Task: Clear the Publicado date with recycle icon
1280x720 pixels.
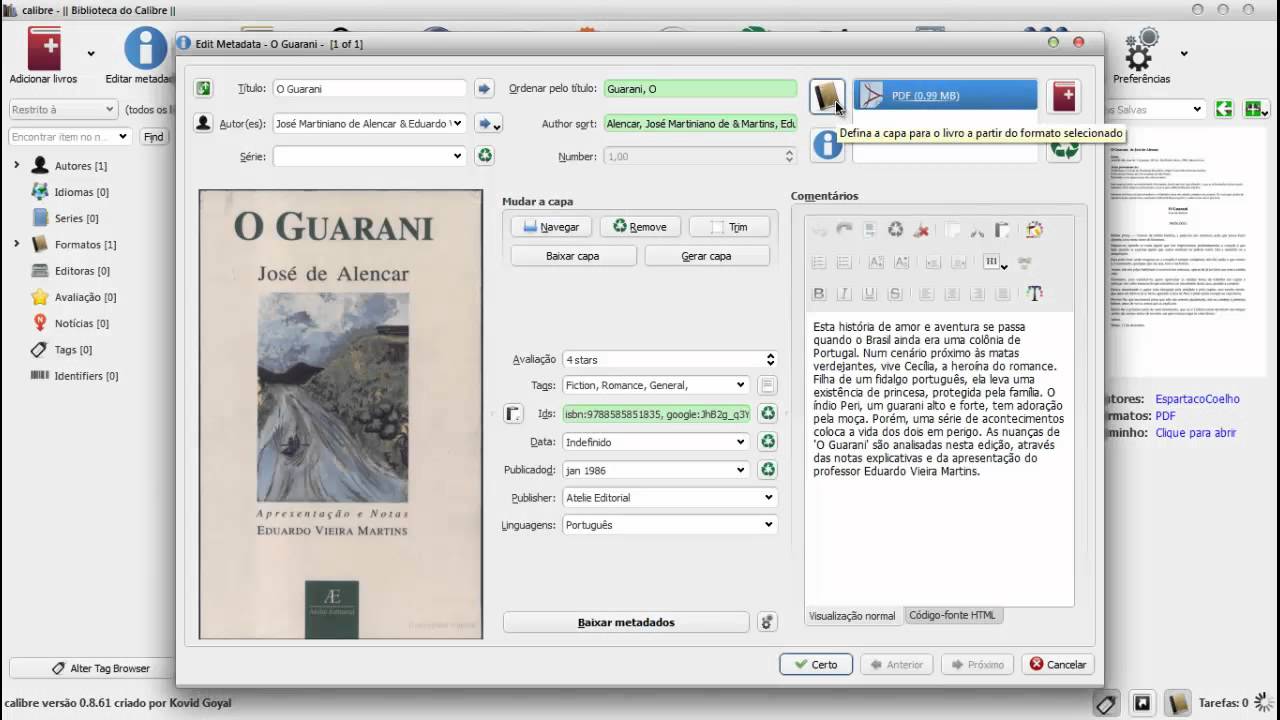Action: click(x=768, y=469)
